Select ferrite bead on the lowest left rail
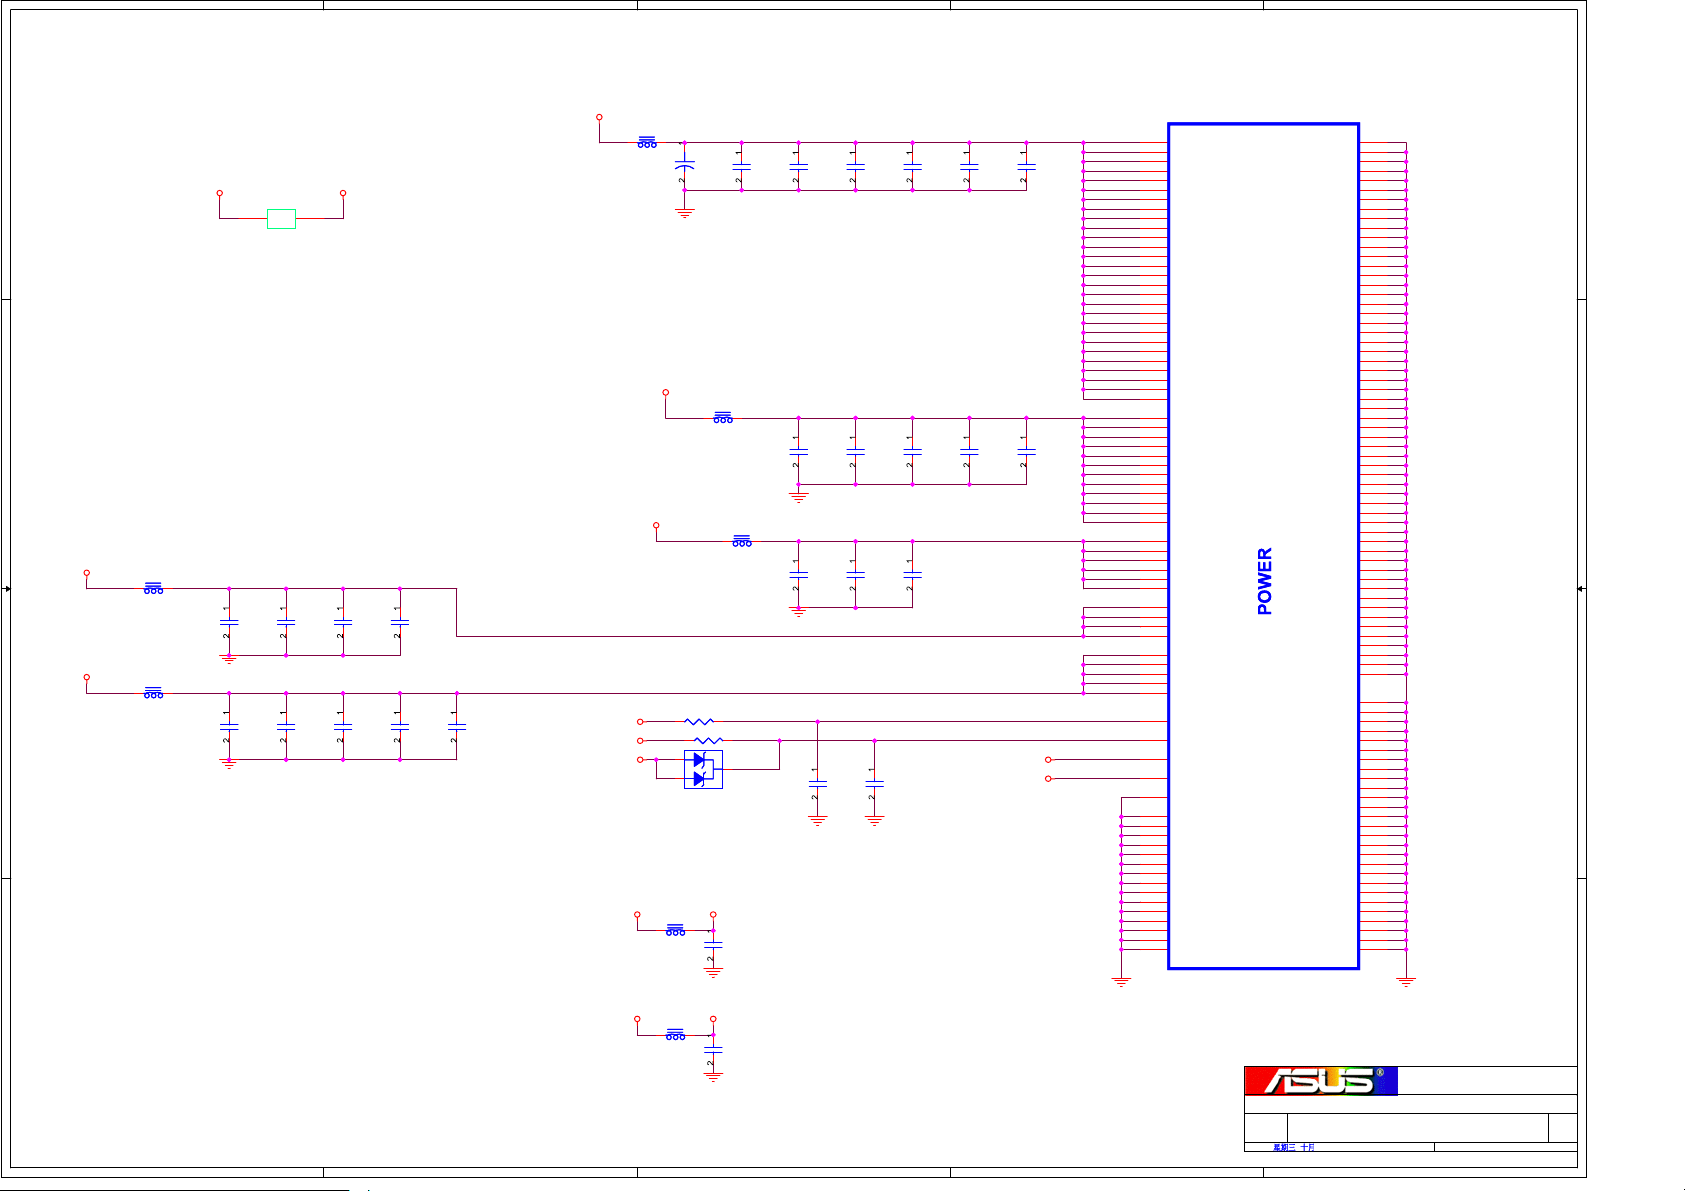Image resolution: width=1685 pixels, height=1191 pixels. [x=153, y=693]
